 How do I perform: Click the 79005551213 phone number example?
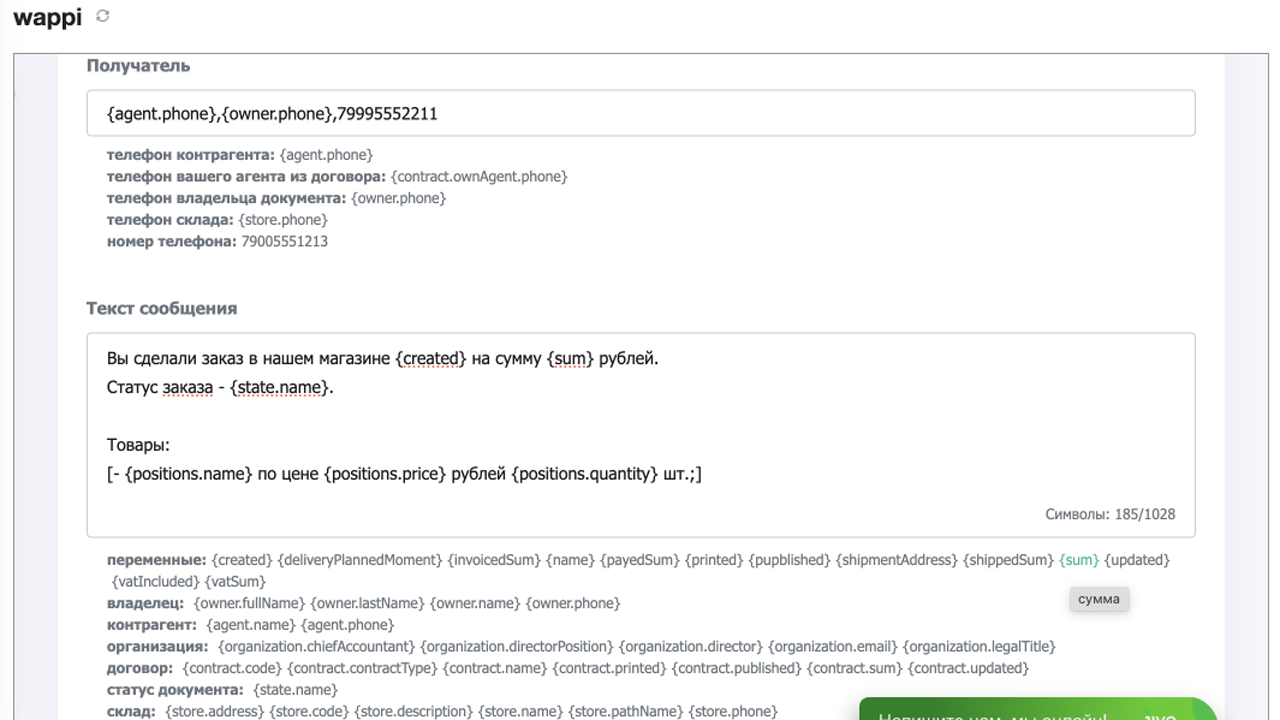[x=284, y=241]
